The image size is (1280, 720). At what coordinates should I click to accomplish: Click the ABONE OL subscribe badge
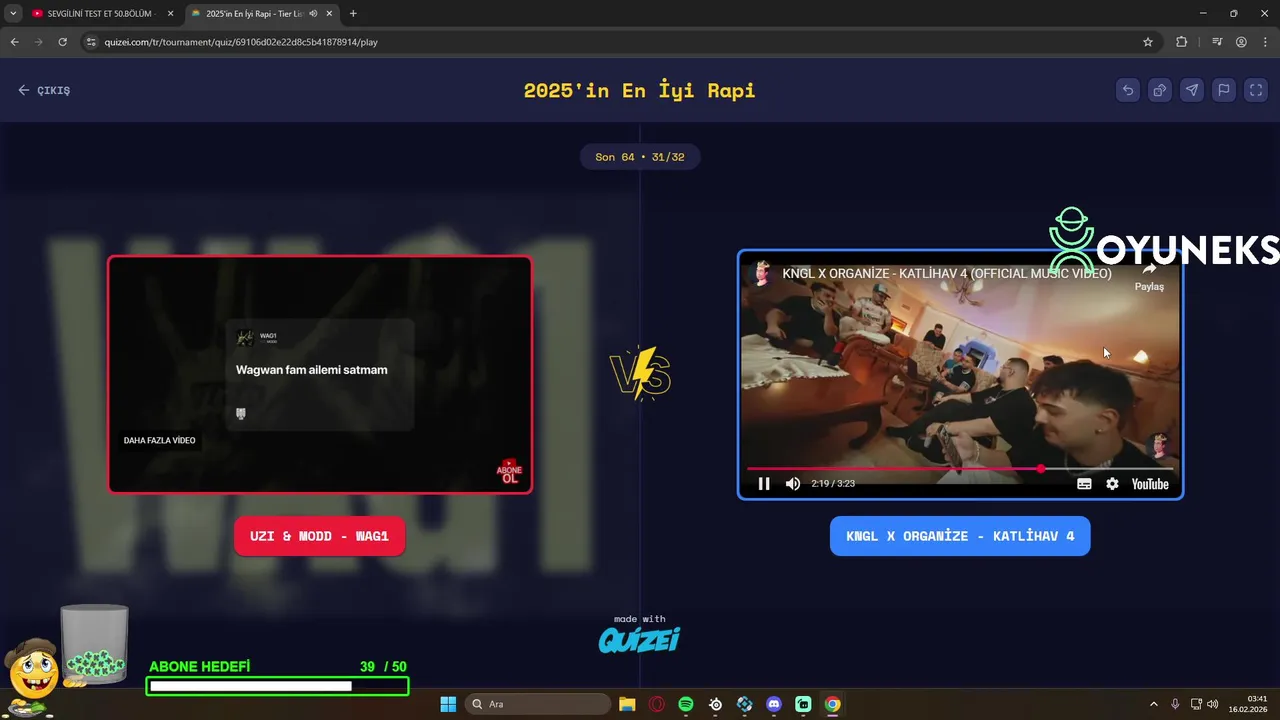point(509,472)
